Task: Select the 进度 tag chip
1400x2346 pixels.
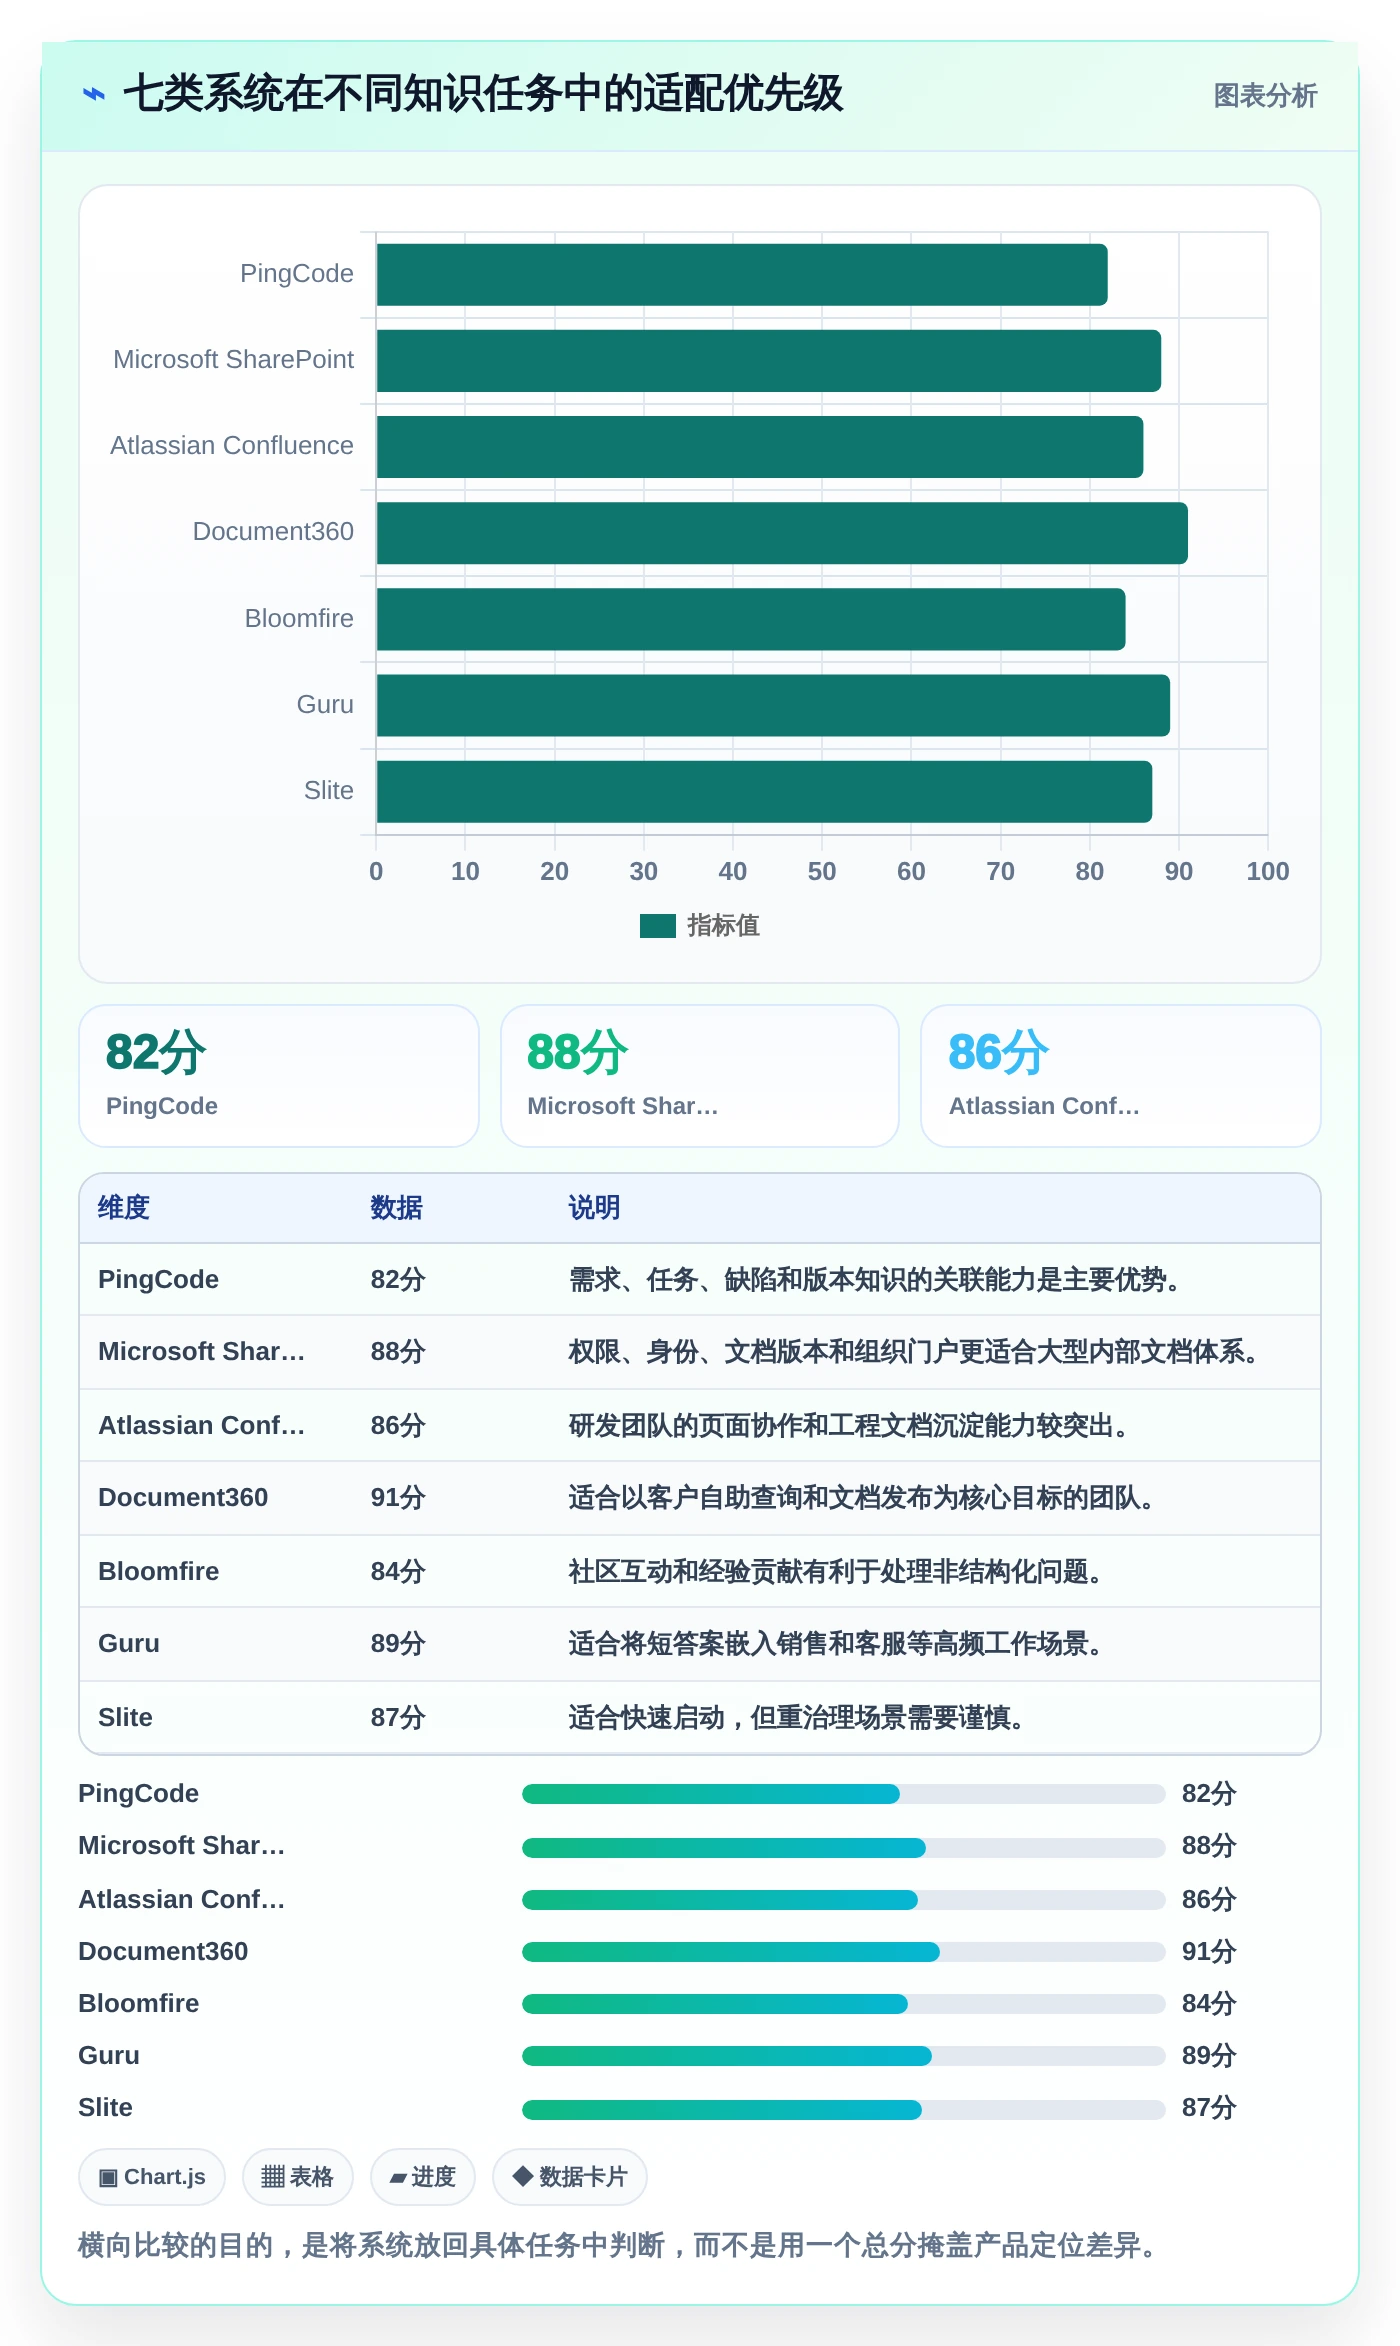Action: [423, 2177]
